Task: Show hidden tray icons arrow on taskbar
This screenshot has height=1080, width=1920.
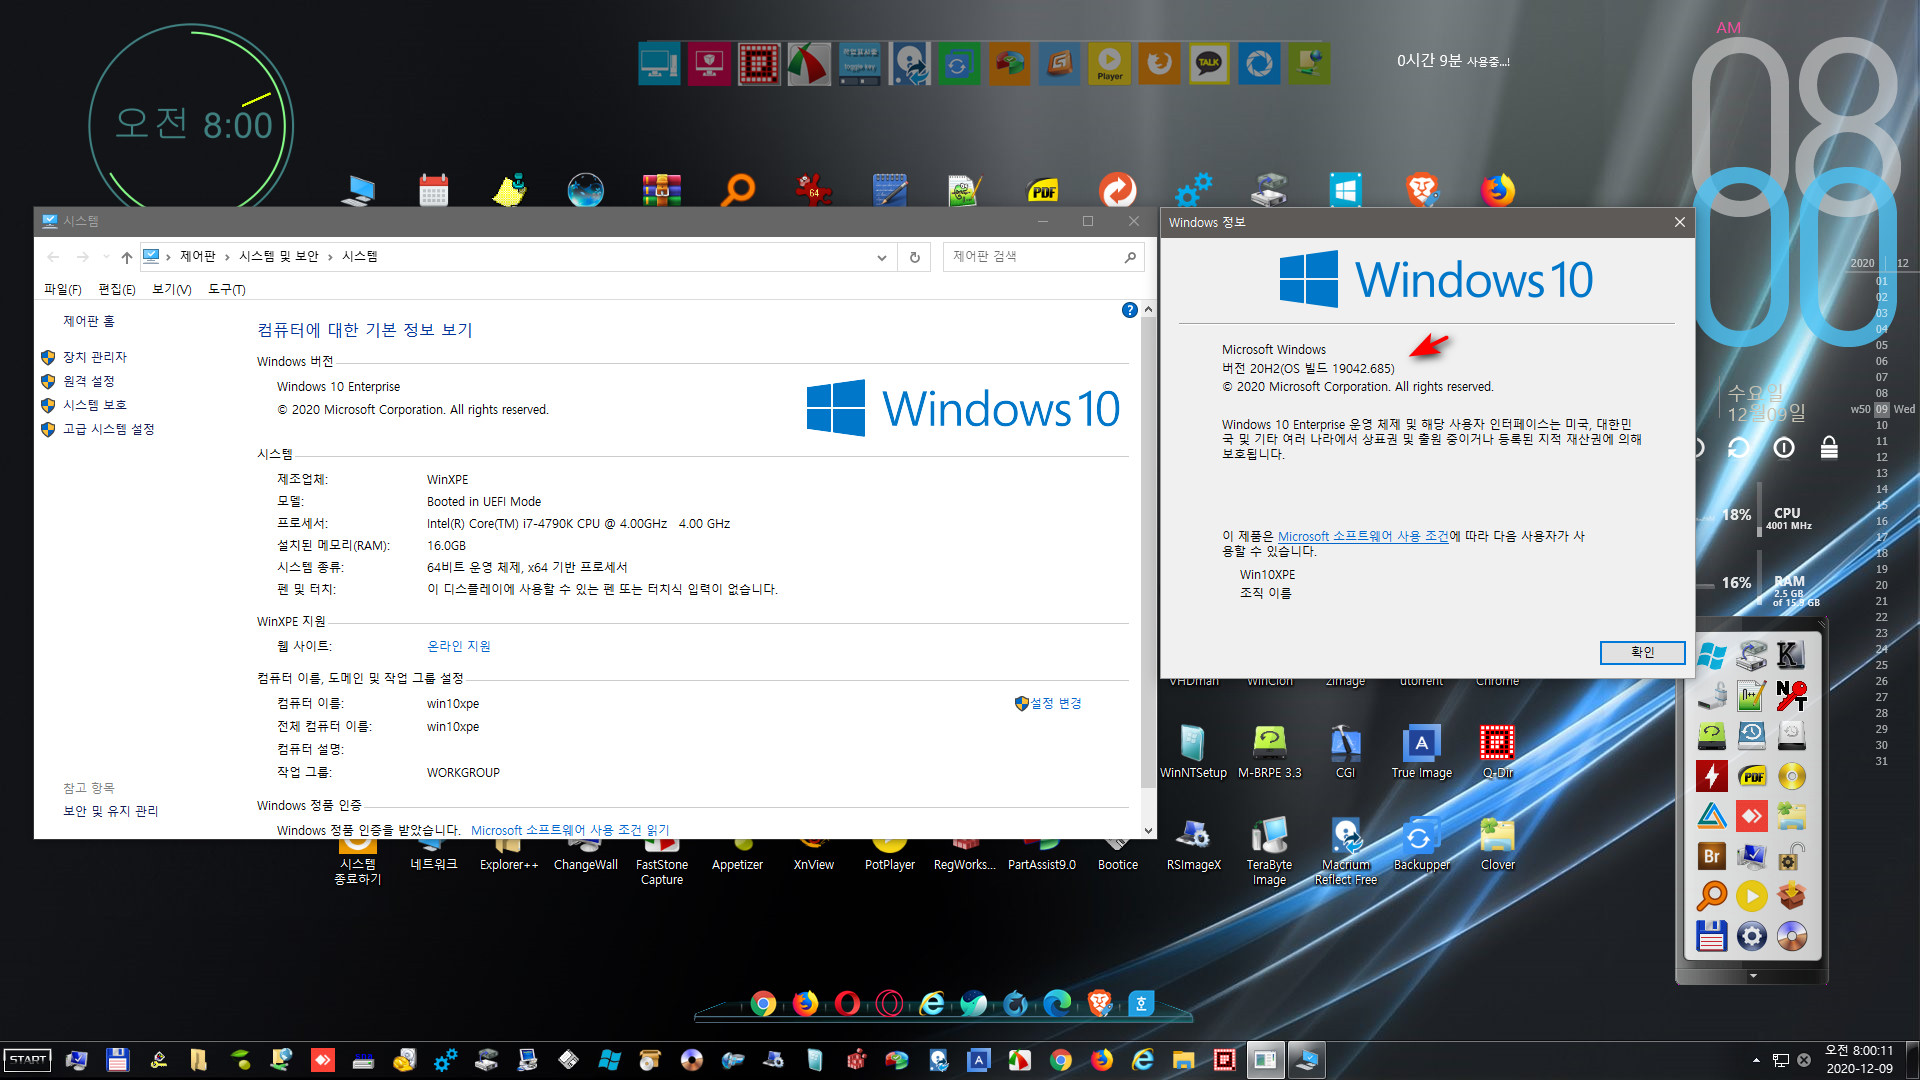Action: pyautogui.click(x=1756, y=1060)
